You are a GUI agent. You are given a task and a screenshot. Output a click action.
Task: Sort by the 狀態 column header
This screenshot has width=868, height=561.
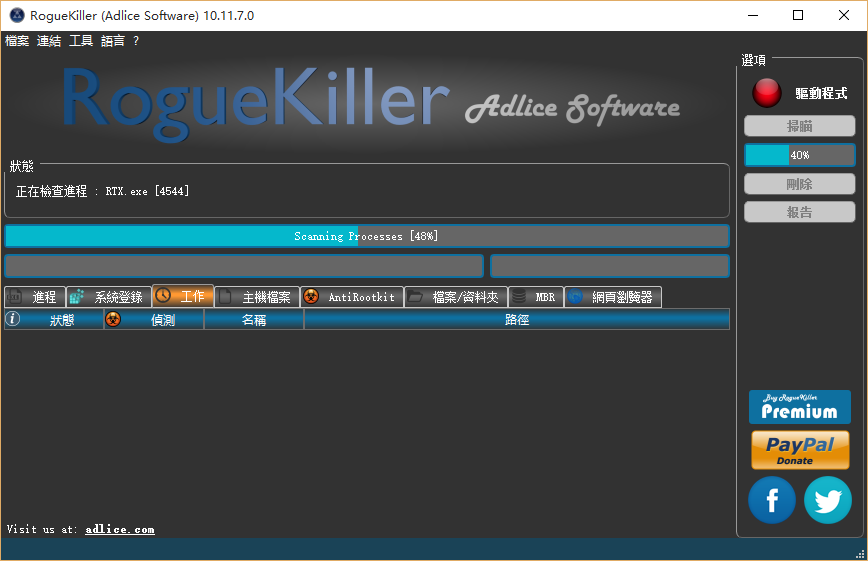(x=54, y=320)
